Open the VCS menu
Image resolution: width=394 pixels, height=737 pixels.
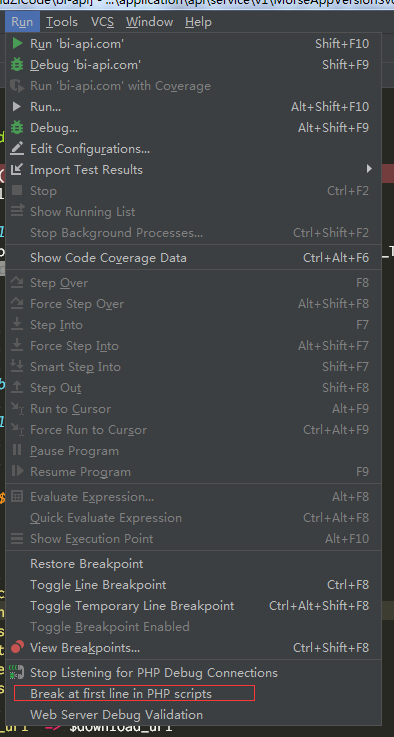pos(102,22)
